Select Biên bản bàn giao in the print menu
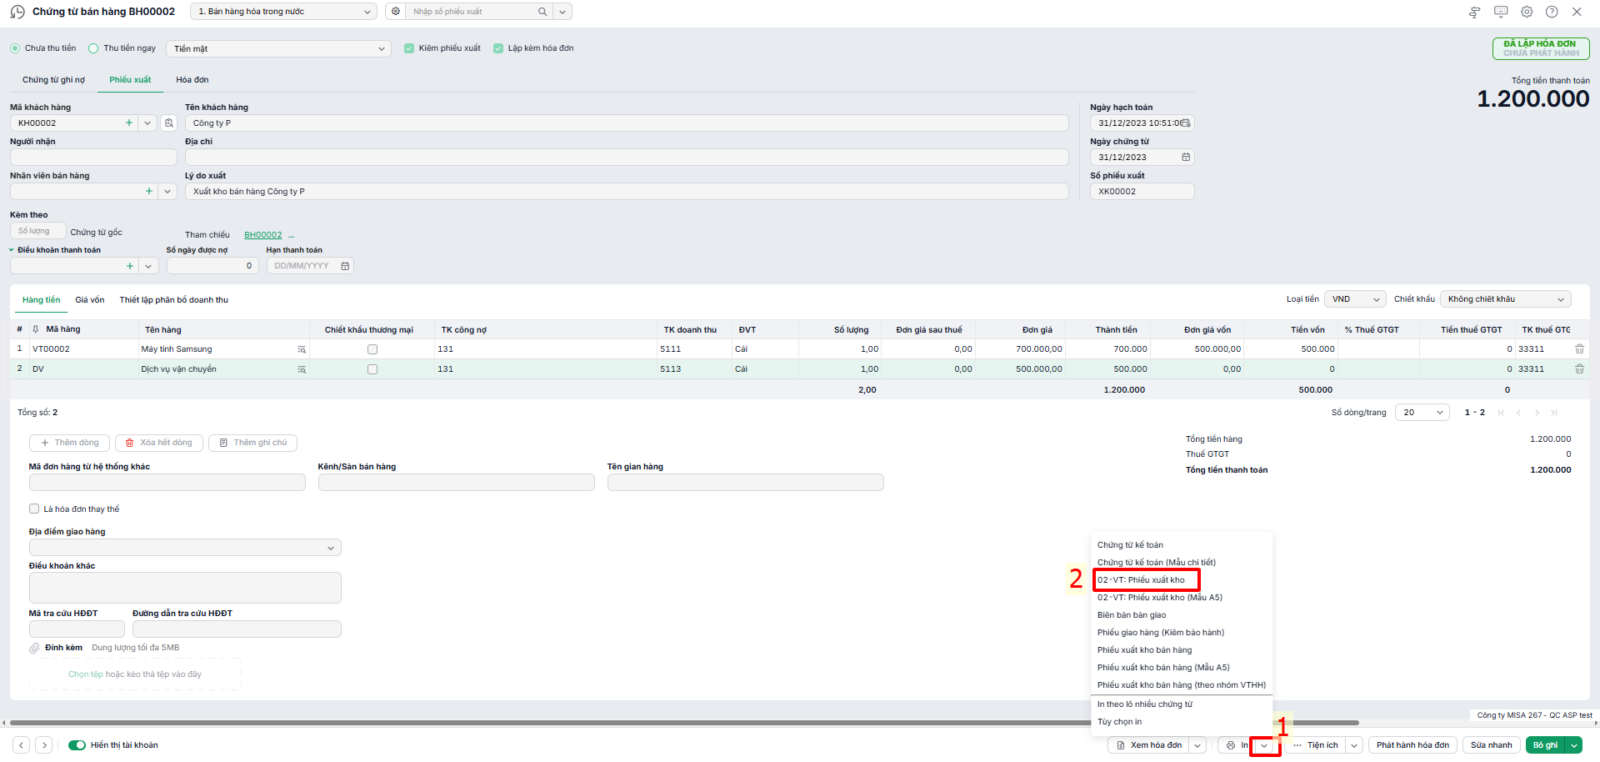The width and height of the screenshot is (1600, 762). pyautogui.click(x=1131, y=615)
